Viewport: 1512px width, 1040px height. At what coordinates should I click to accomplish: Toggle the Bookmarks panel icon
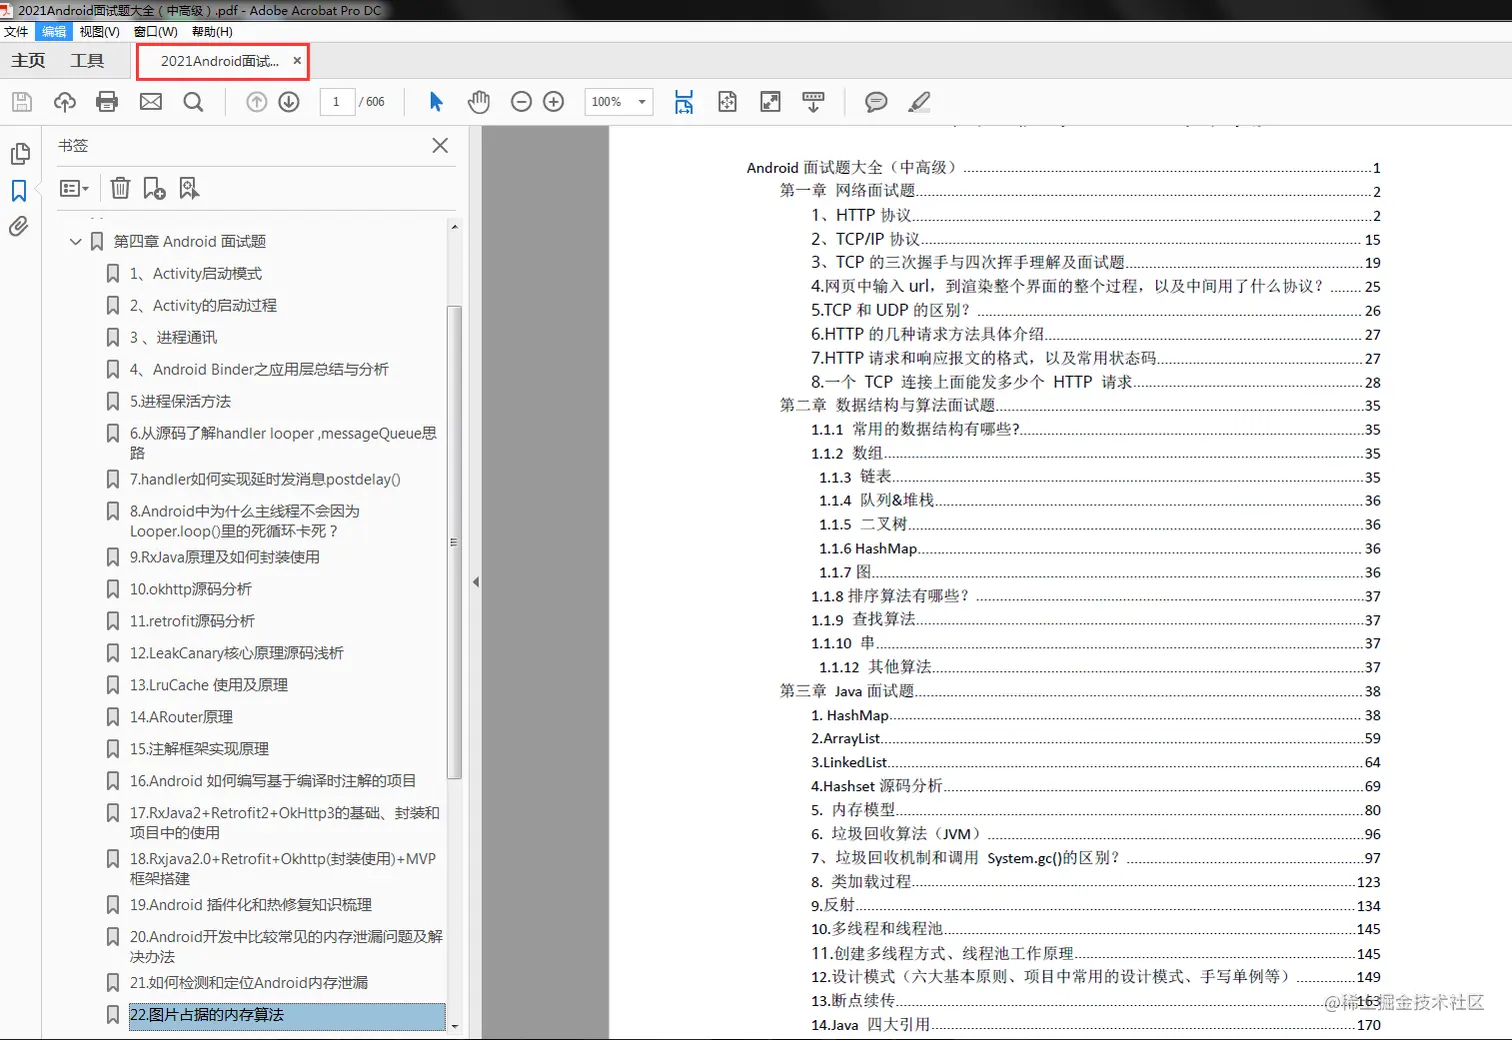click(x=19, y=191)
